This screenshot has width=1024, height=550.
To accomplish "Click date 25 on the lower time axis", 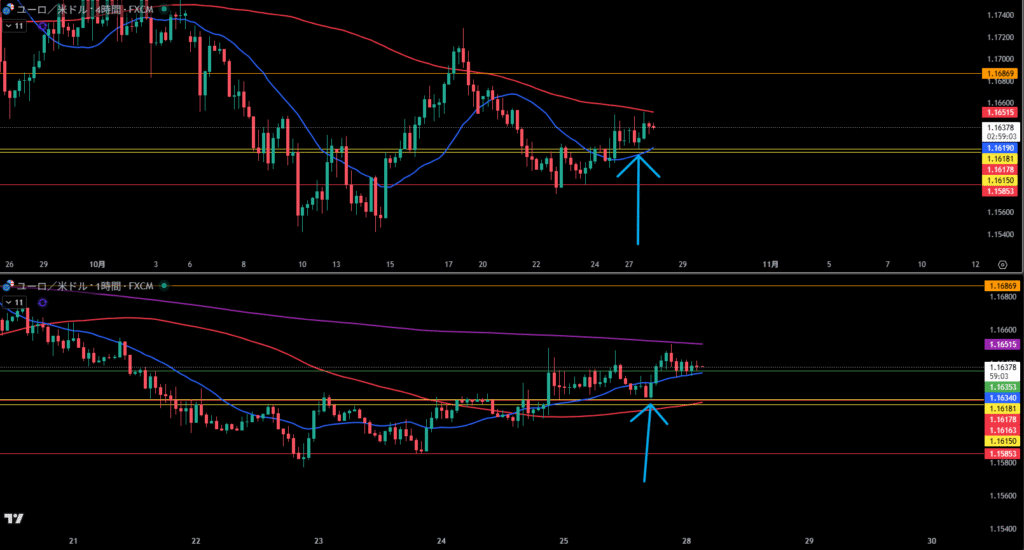I will tap(564, 540).
